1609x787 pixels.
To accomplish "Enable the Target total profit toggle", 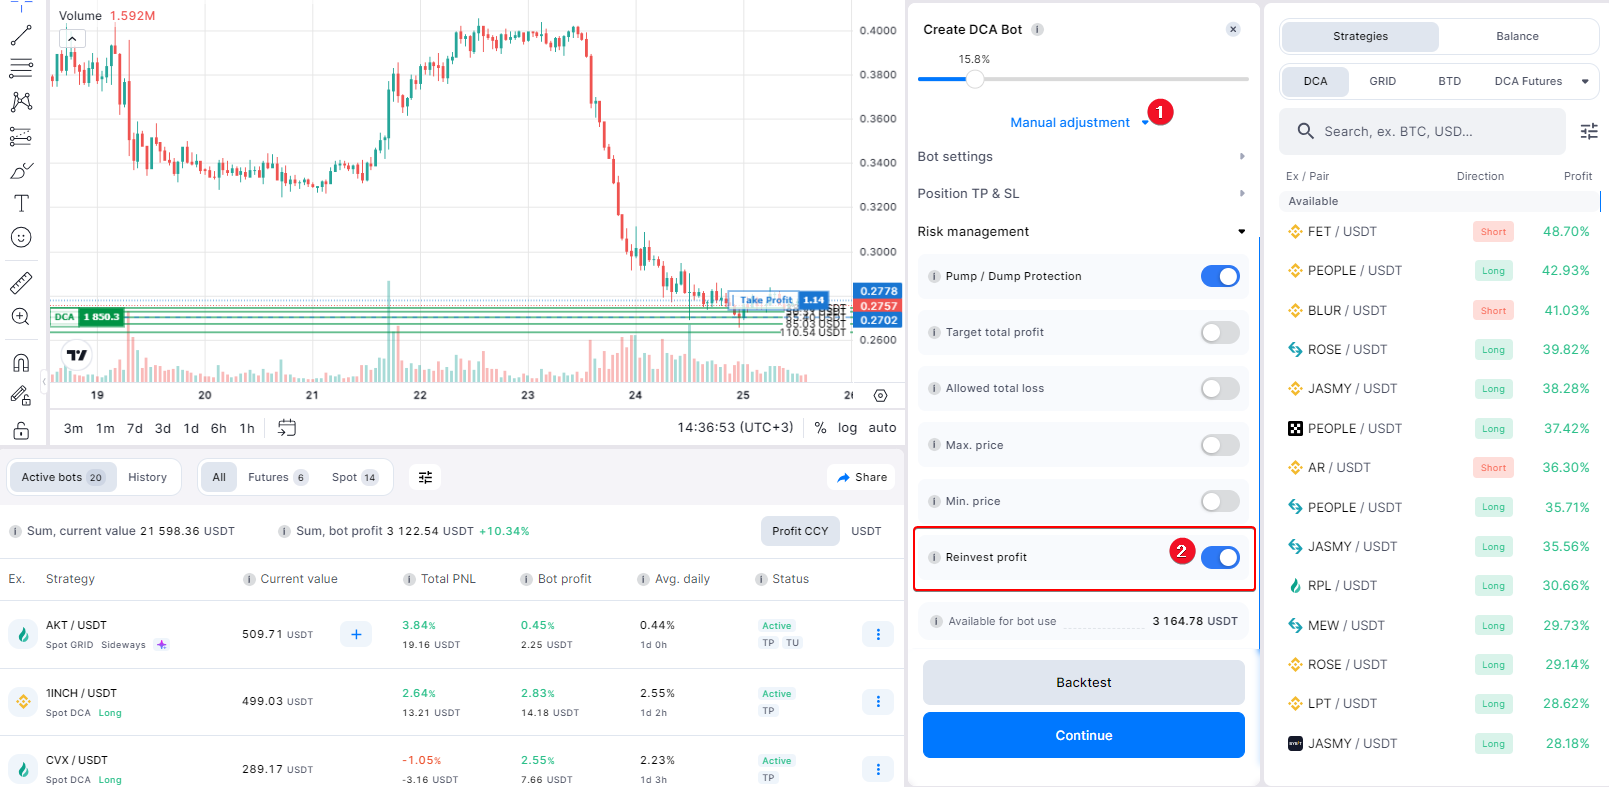I will click(x=1219, y=333).
